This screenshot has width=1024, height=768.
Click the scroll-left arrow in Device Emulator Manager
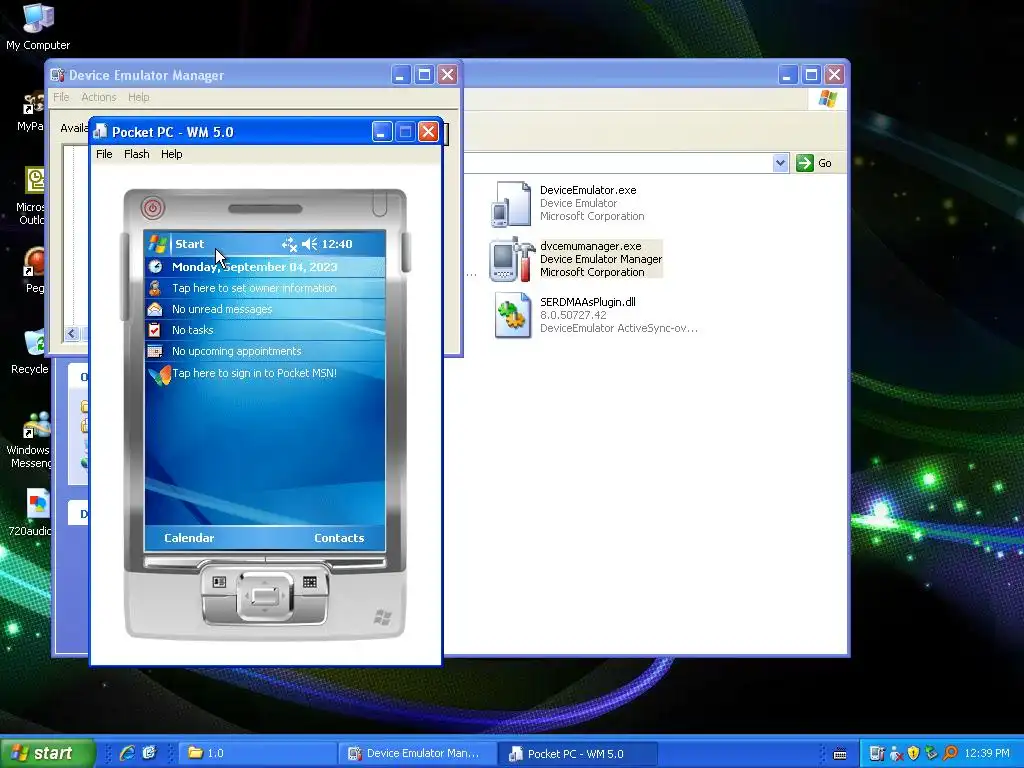click(72, 334)
